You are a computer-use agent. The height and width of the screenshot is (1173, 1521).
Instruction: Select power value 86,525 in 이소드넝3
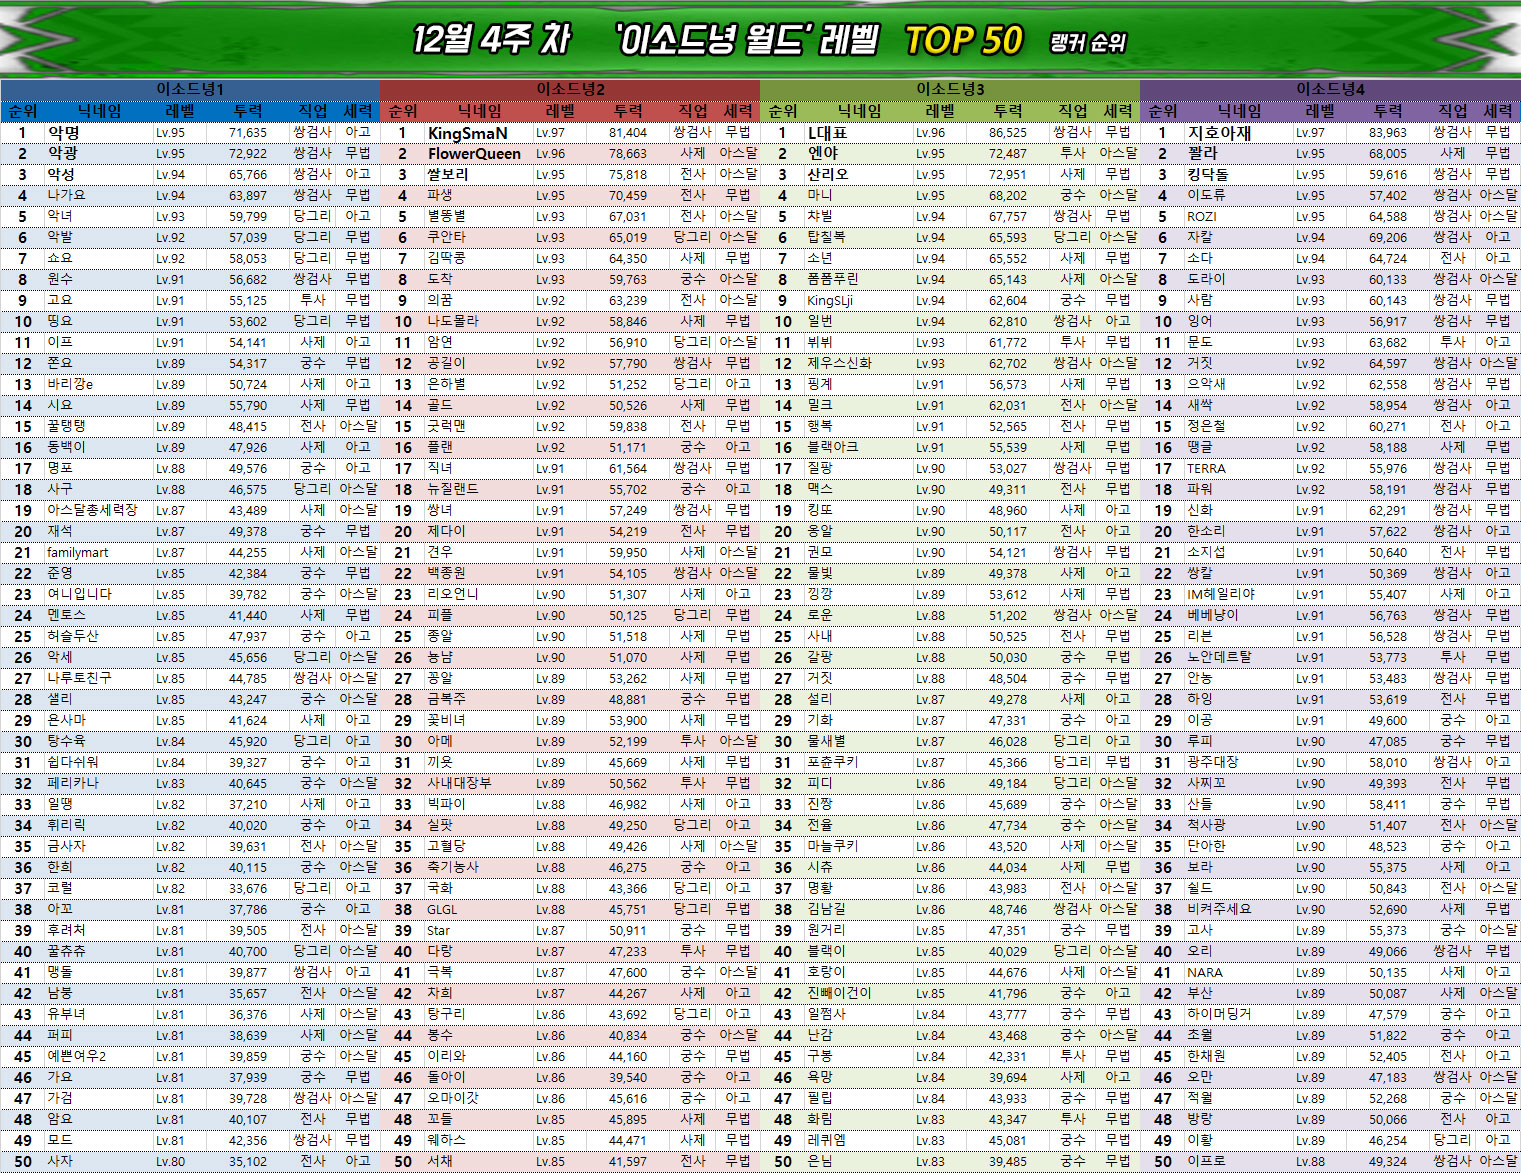coord(1007,133)
